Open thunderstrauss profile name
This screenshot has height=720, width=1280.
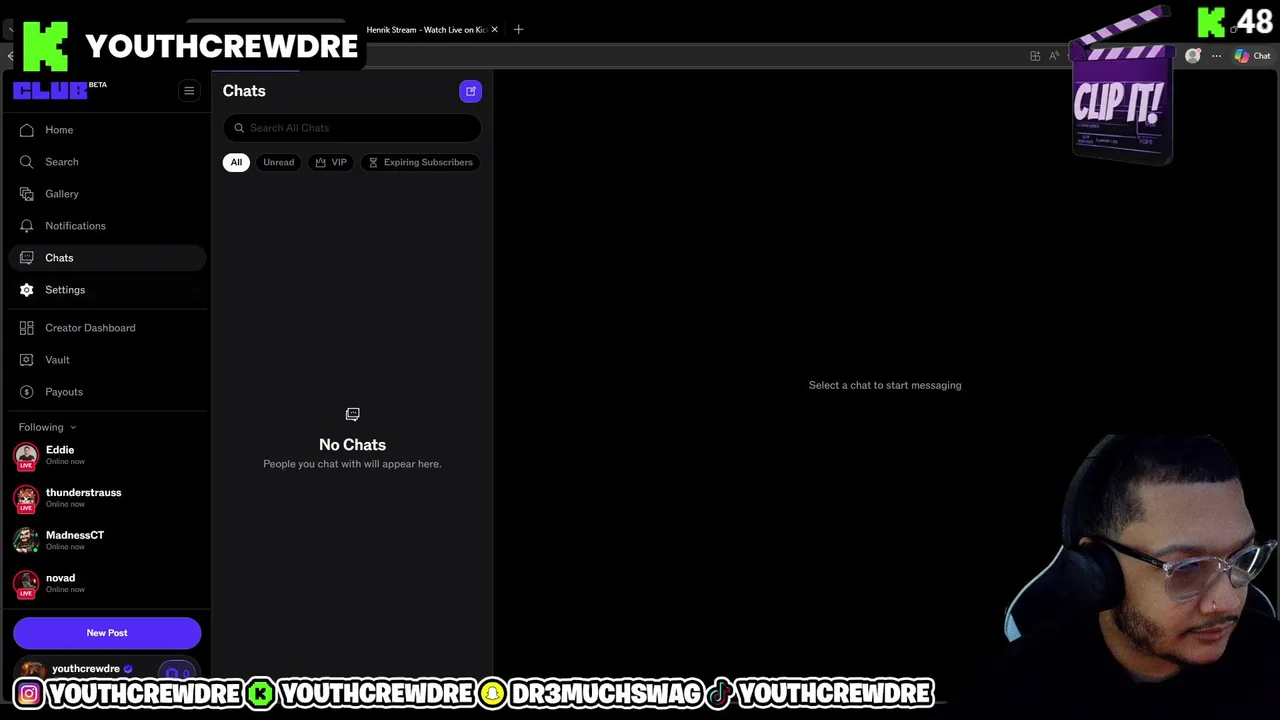(83, 493)
